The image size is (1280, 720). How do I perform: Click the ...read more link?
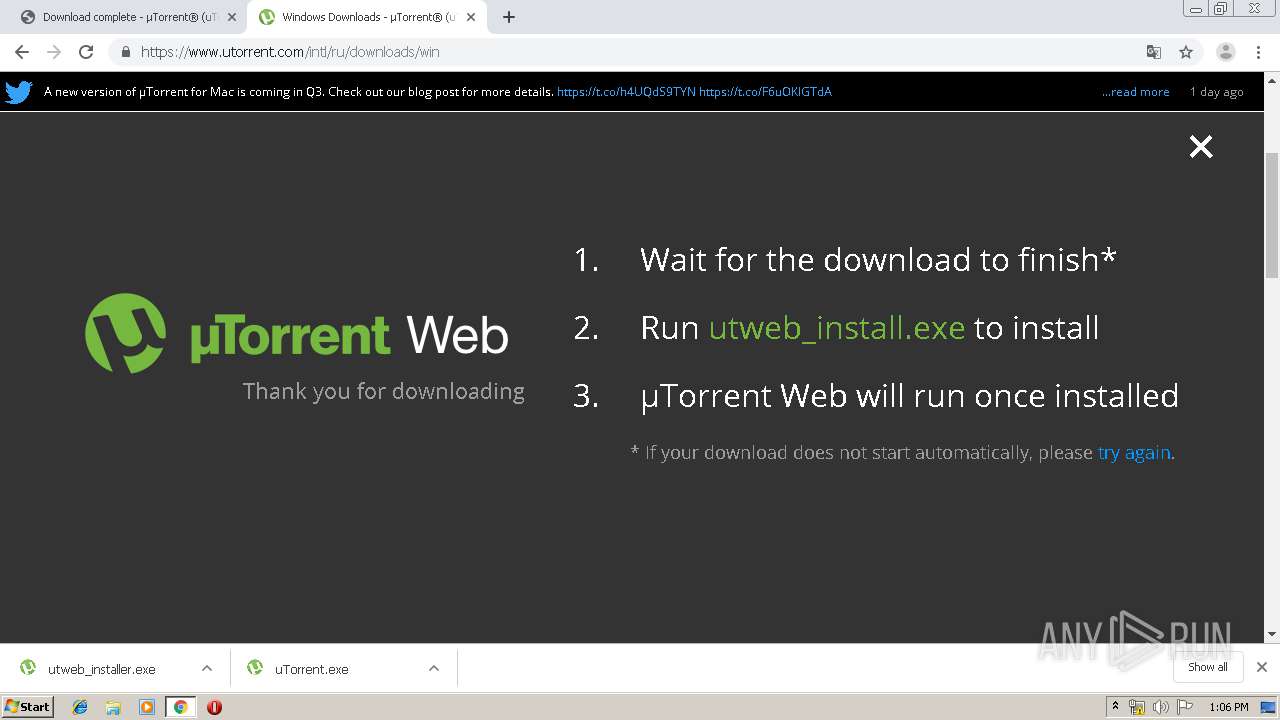[x=1136, y=92]
